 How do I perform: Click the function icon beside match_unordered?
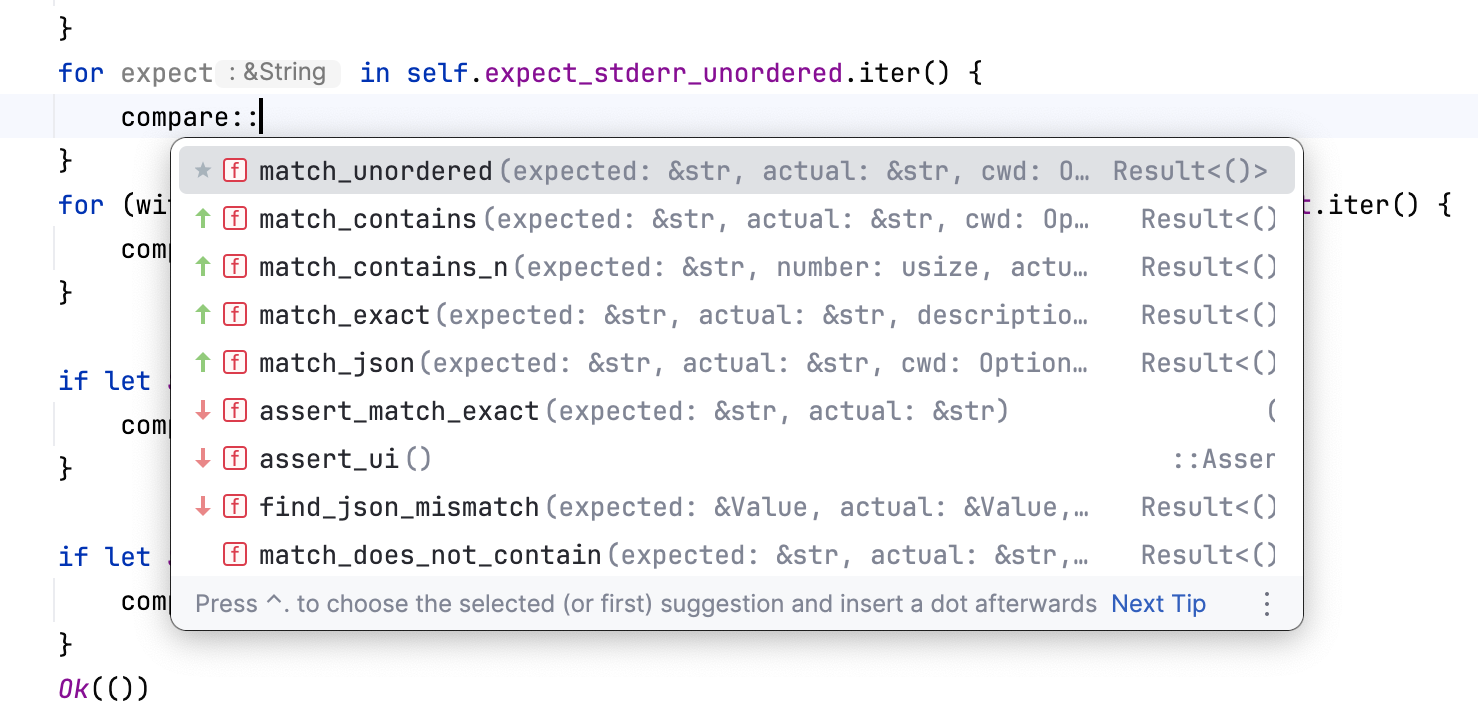(234, 170)
